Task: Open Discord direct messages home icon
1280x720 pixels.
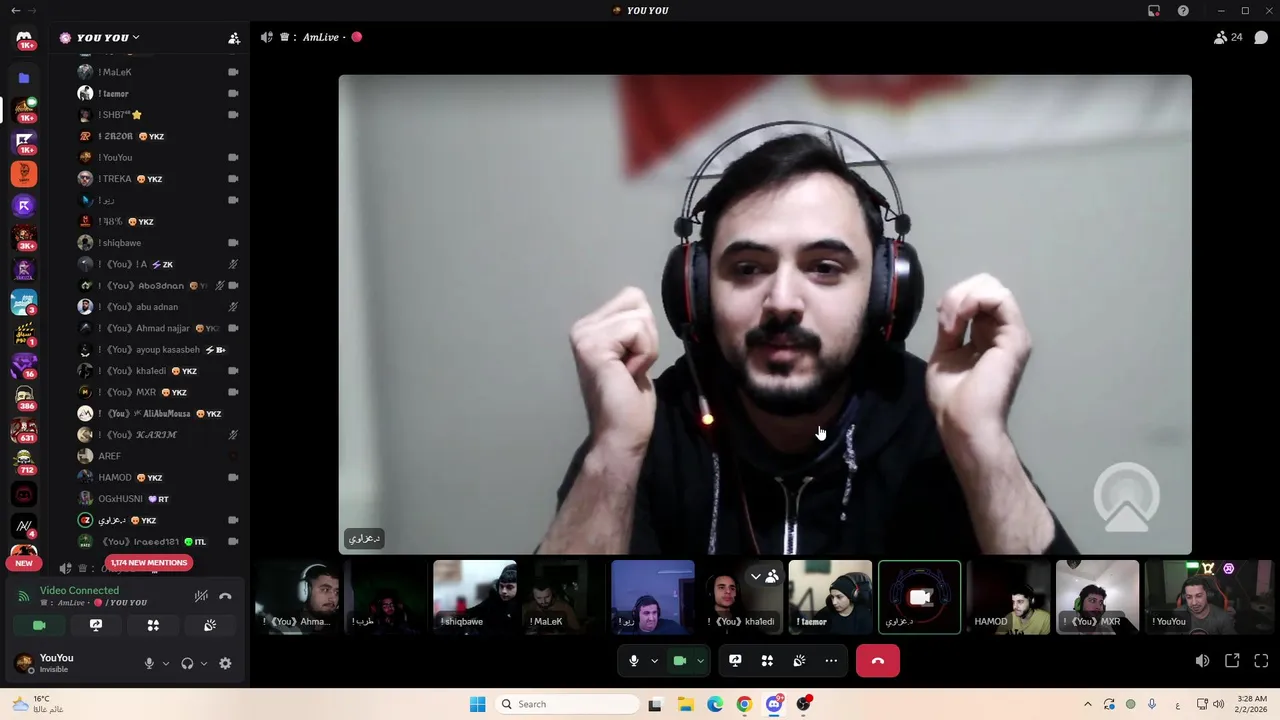Action: point(24,38)
